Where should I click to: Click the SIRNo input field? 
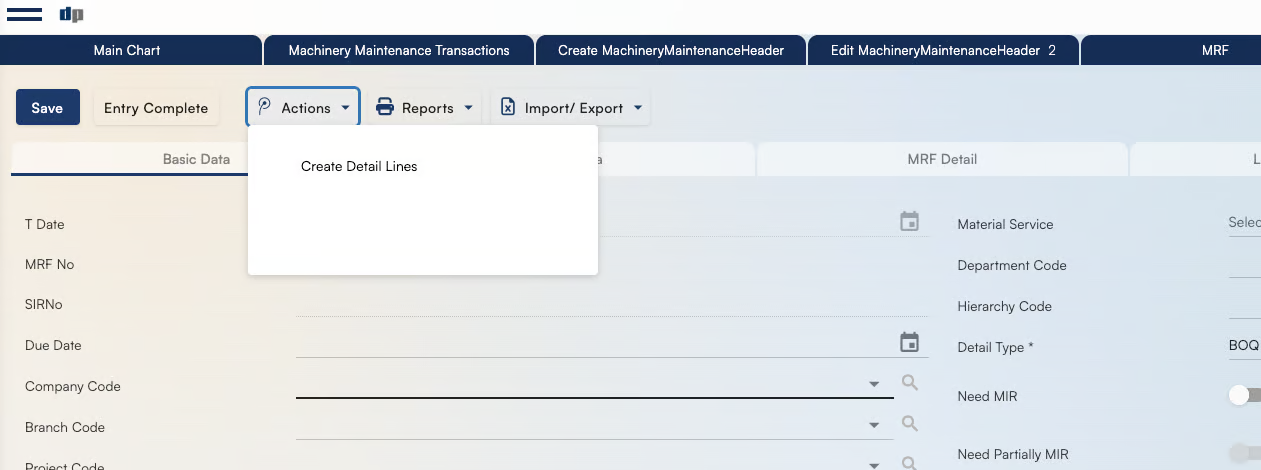[x=610, y=305]
